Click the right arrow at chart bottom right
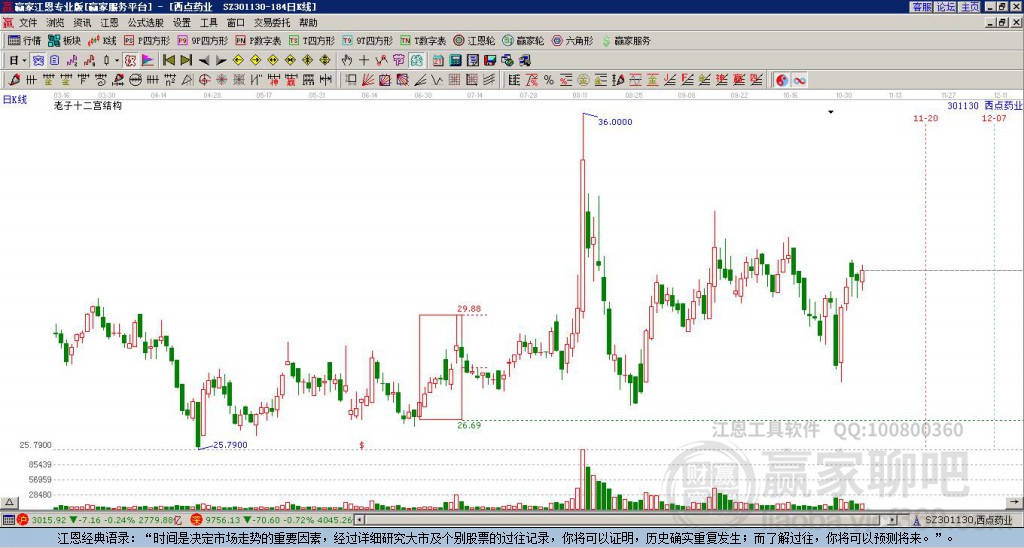 [1014, 502]
